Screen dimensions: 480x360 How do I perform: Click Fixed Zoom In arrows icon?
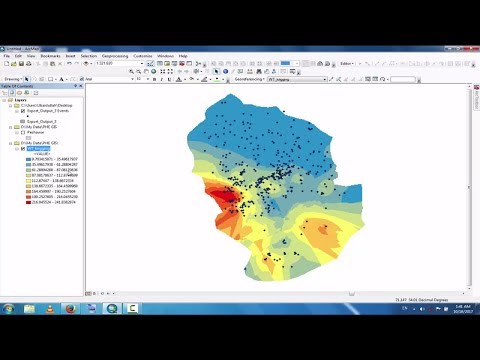click(x=163, y=71)
